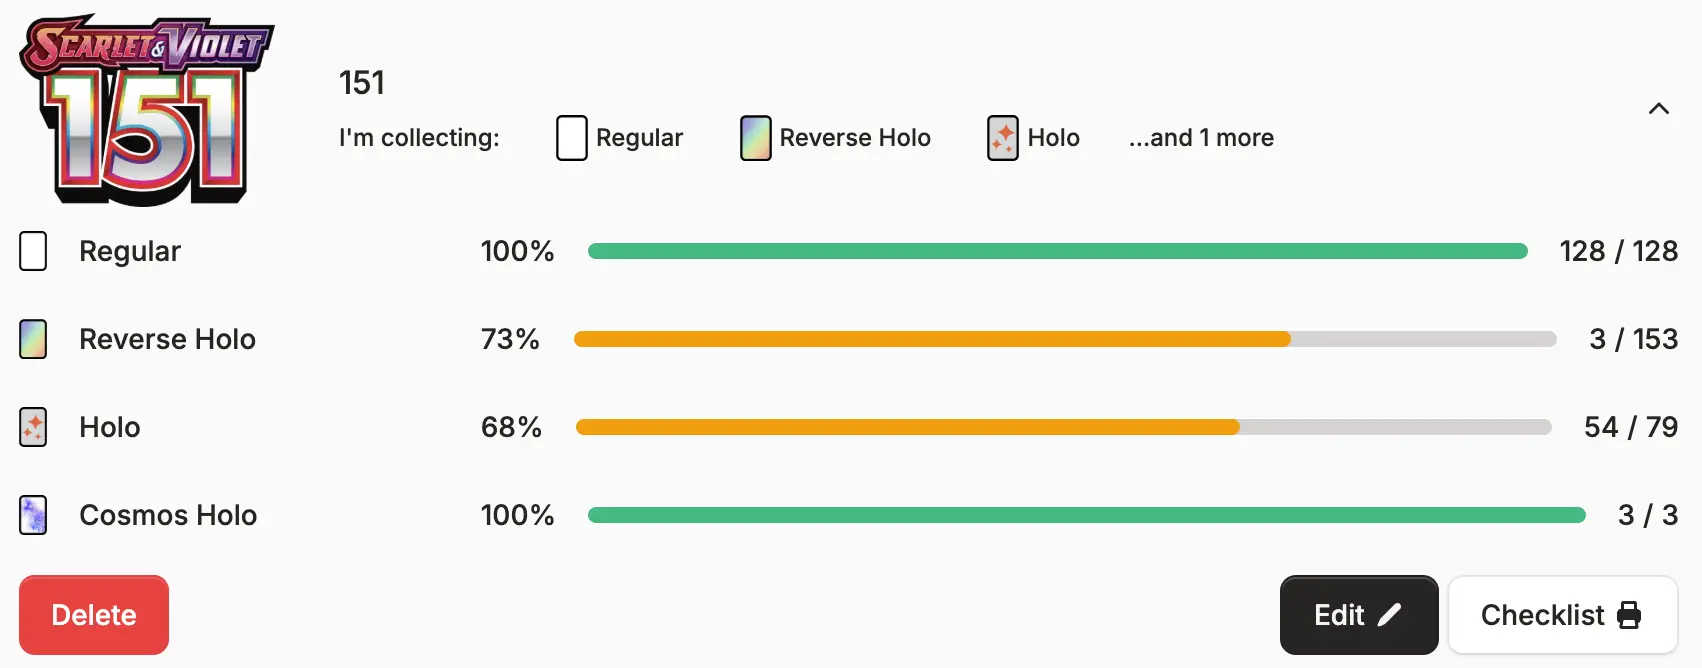Click the 151 set title text
The image size is (1702, 668).
click(362, 82)
